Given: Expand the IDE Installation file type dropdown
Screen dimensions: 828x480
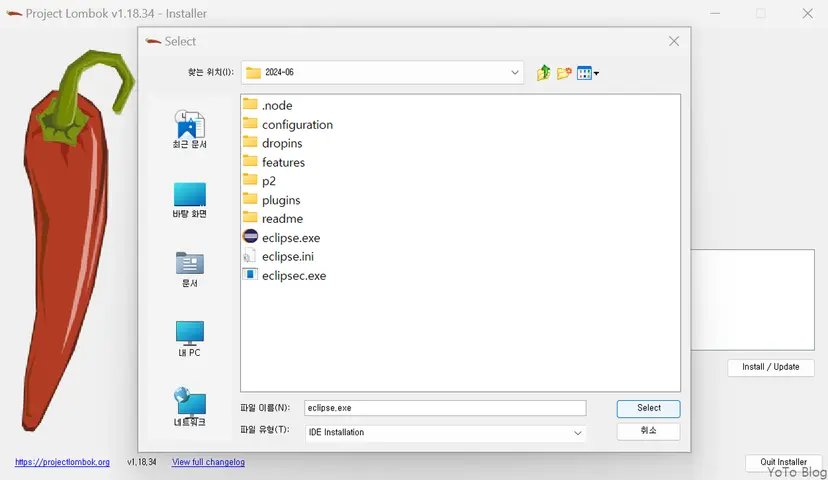Looking at the screenshot, I should click(x=578, y=432).
